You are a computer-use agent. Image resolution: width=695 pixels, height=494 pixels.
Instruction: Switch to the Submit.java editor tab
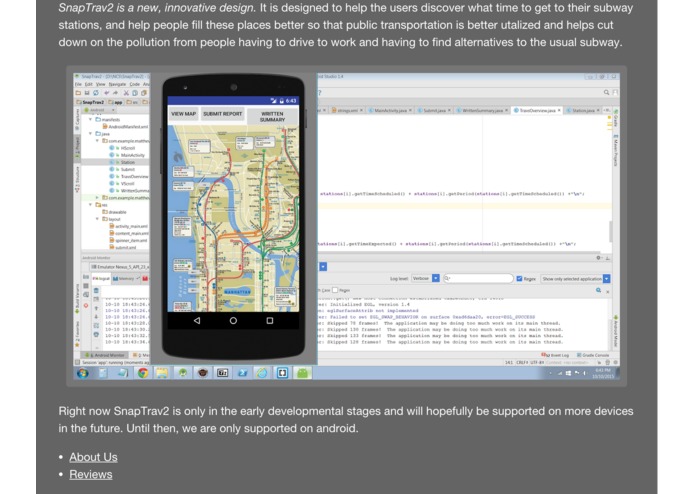point(434,110)
